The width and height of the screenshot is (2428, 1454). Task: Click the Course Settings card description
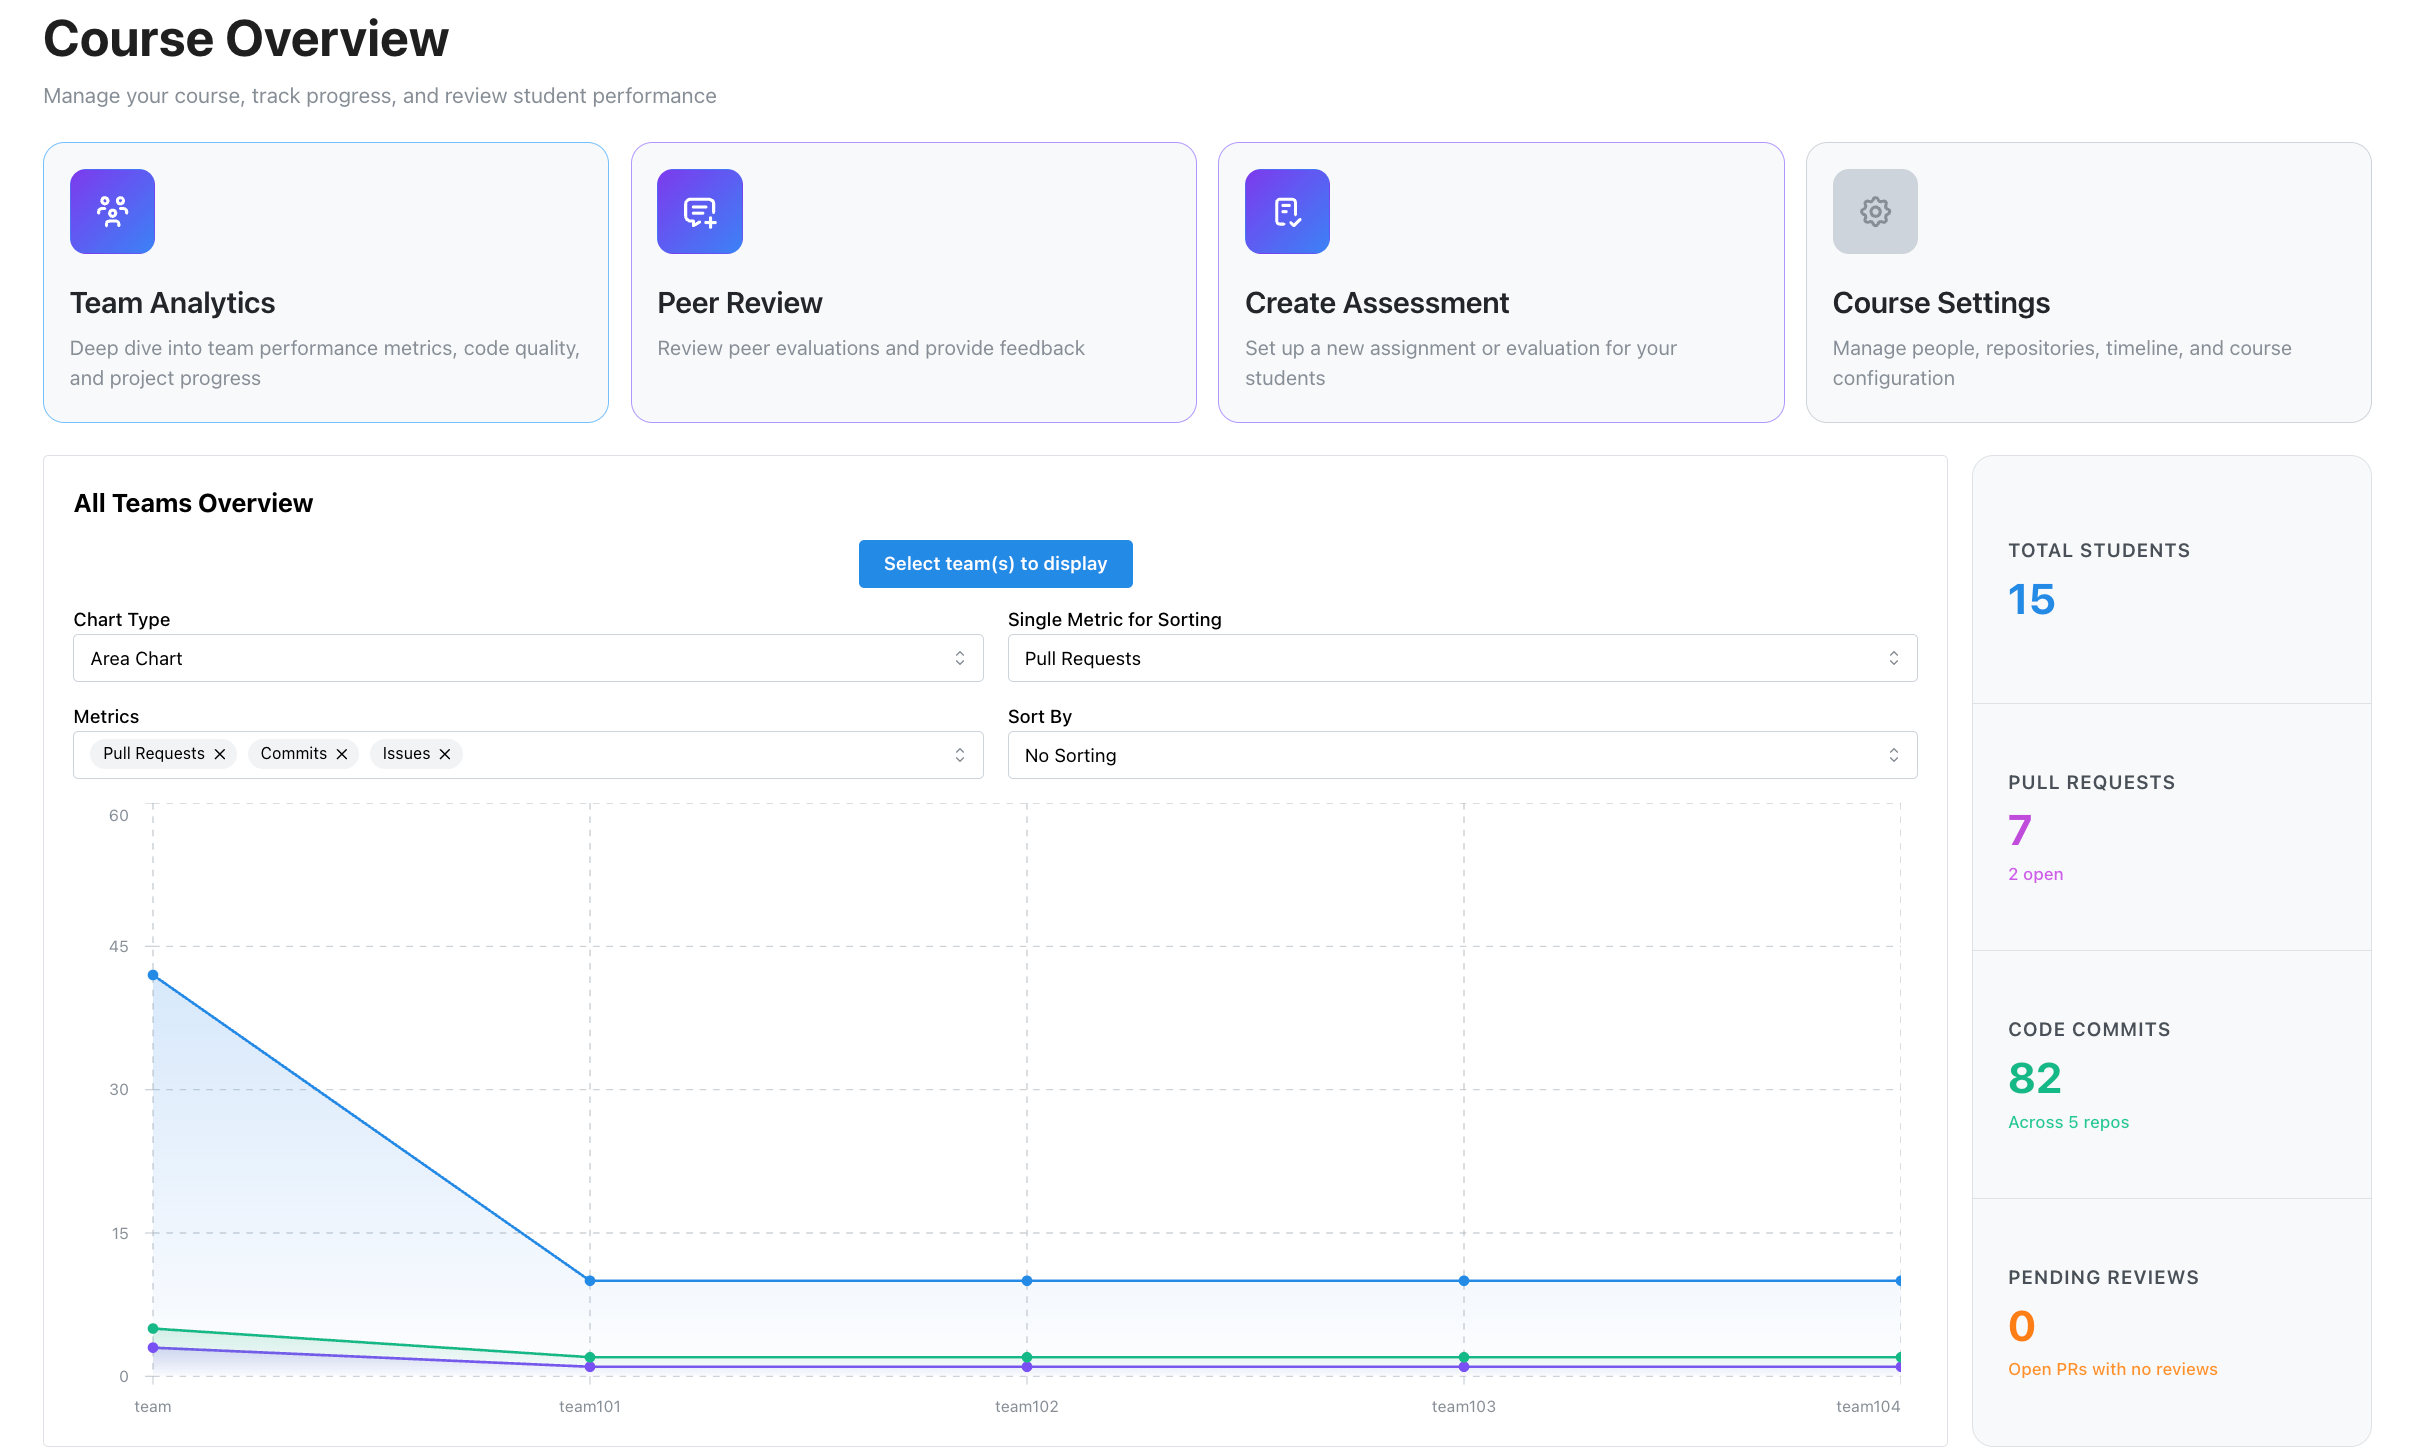coord(2062,363)
